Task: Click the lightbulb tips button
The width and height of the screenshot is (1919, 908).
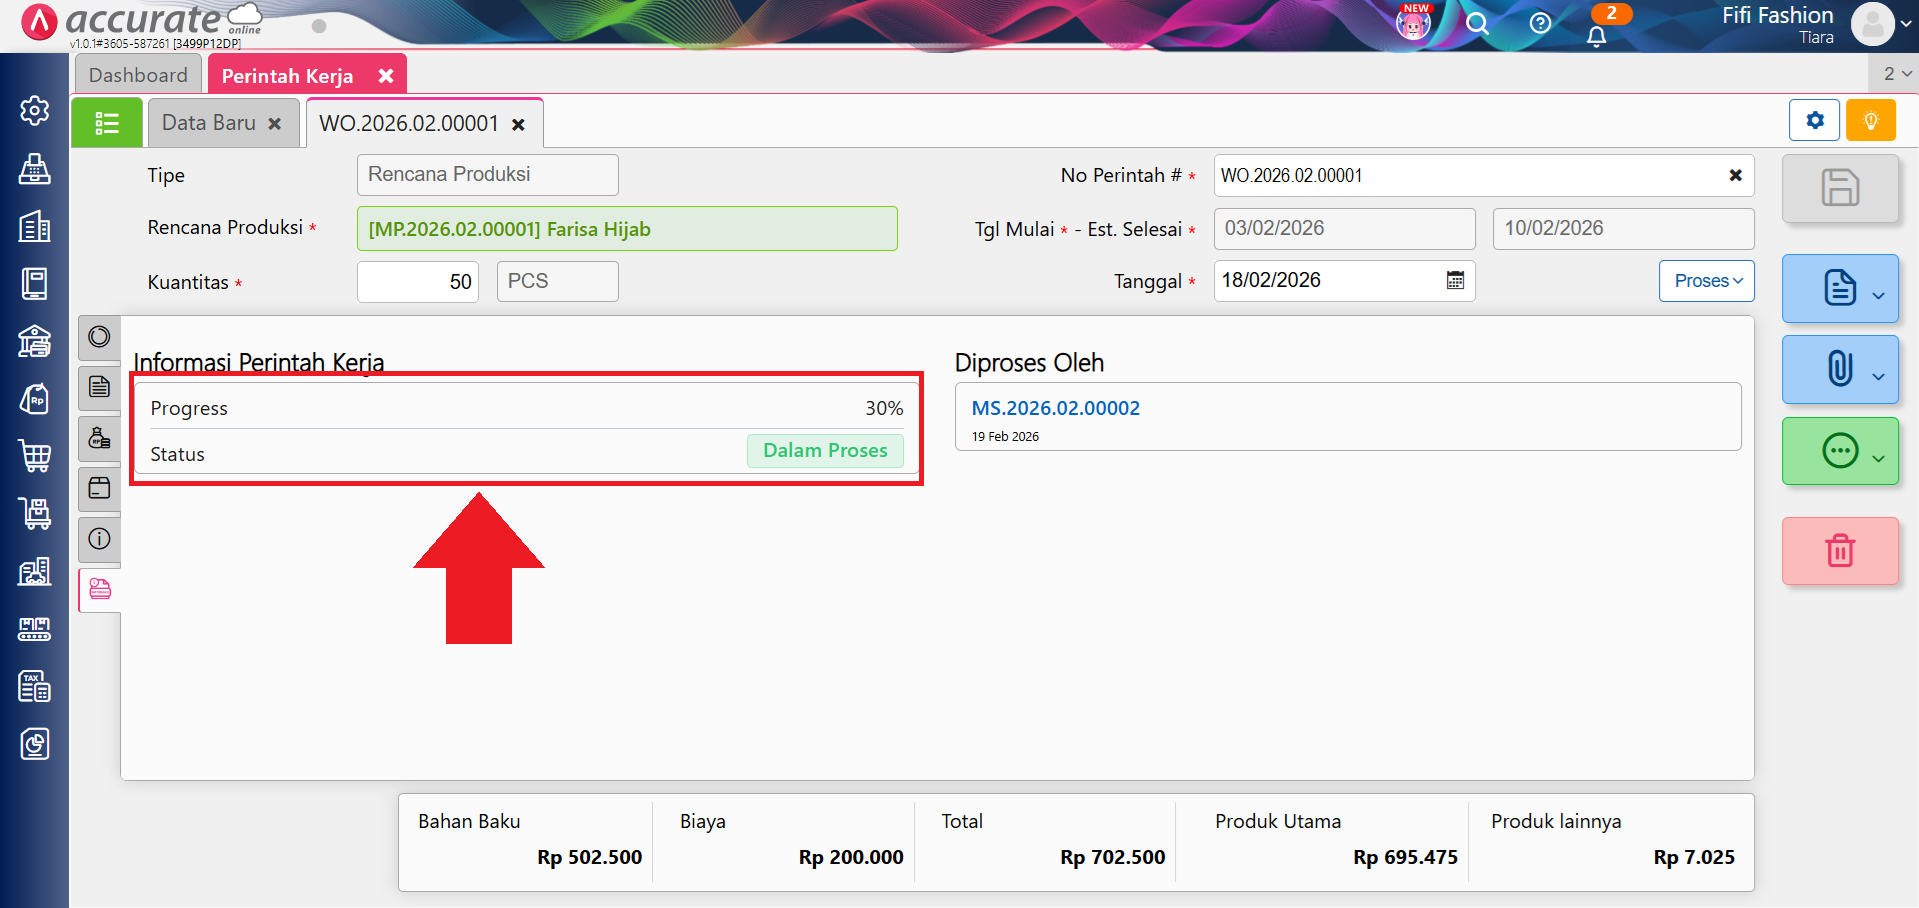Action: (x=1870, y=121)
